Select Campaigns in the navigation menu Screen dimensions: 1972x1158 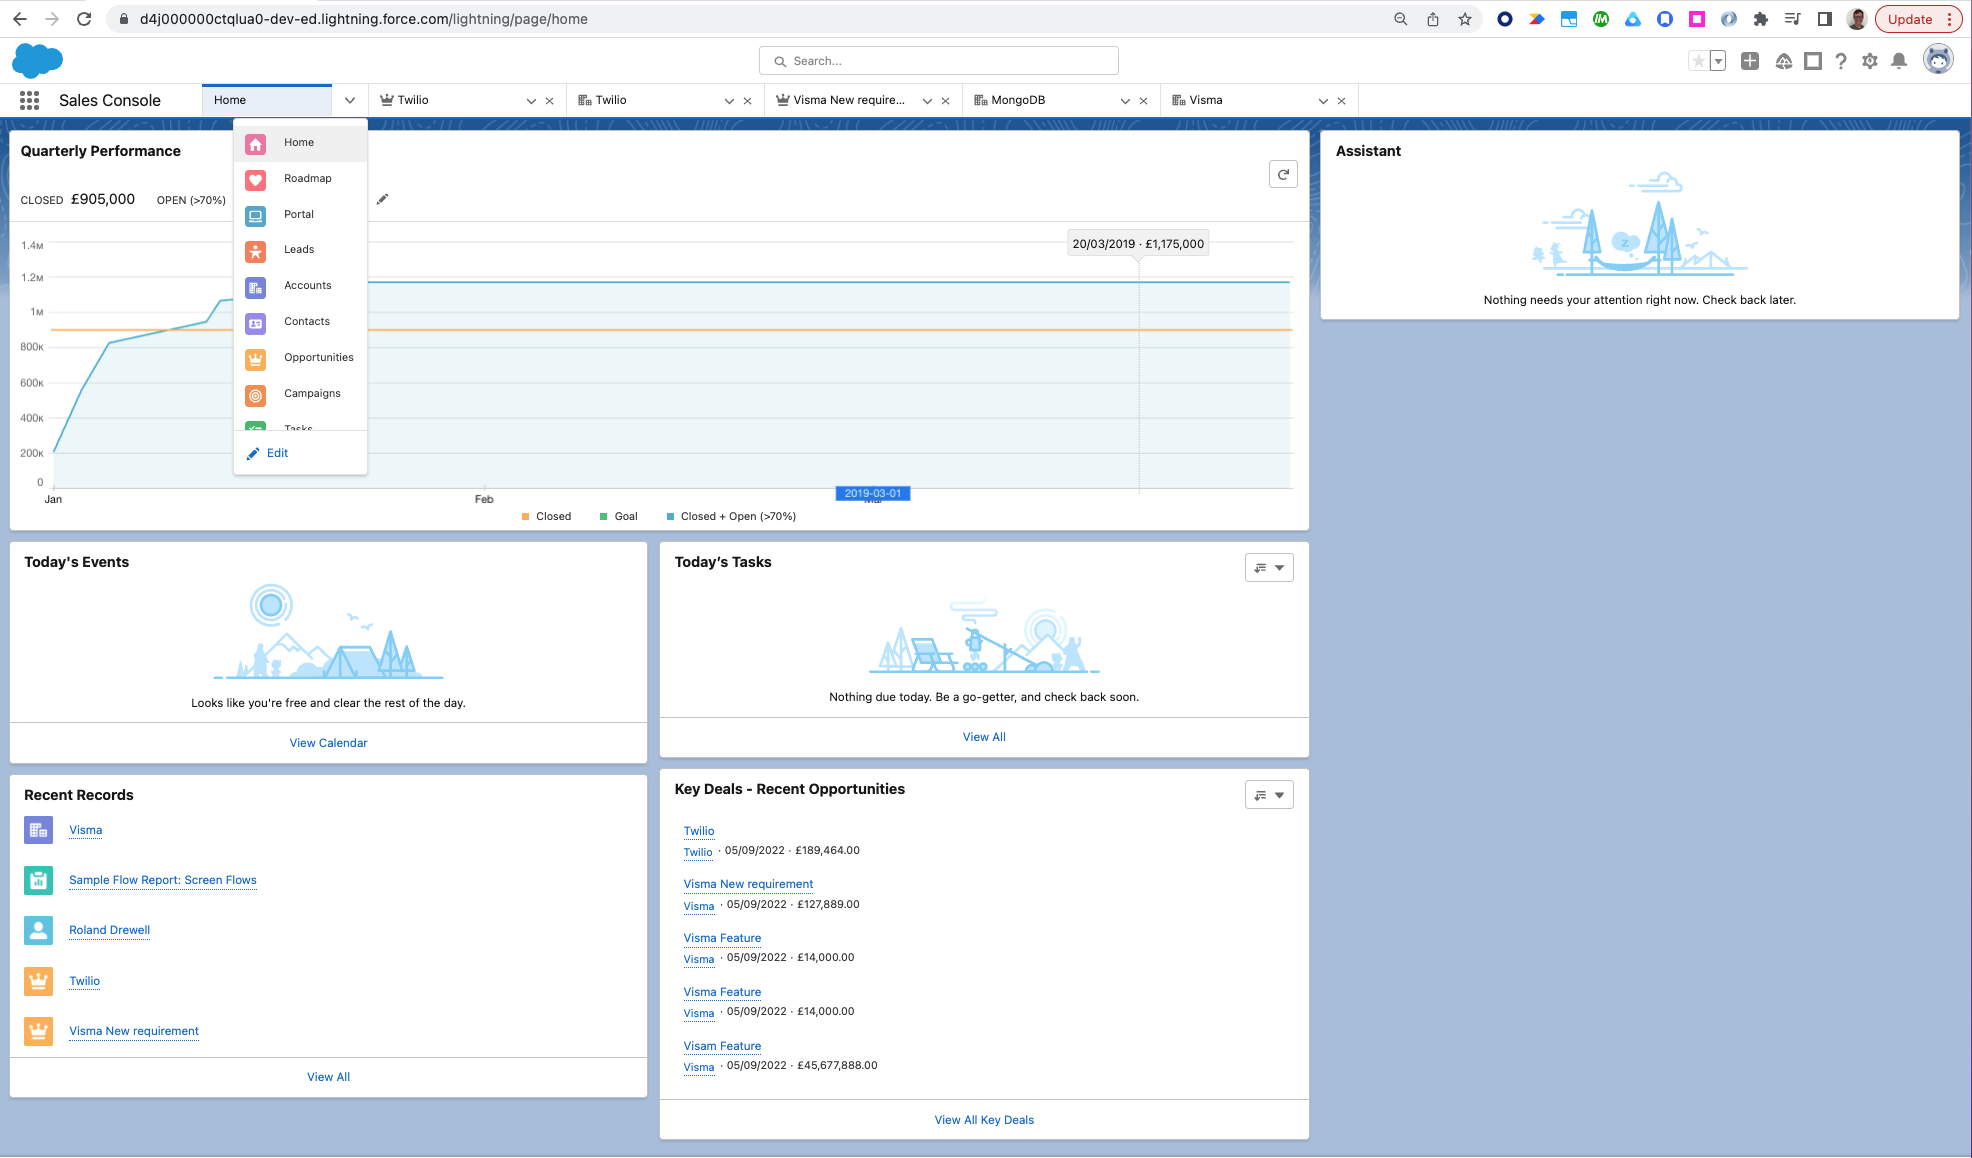click(x=300, y=394)
